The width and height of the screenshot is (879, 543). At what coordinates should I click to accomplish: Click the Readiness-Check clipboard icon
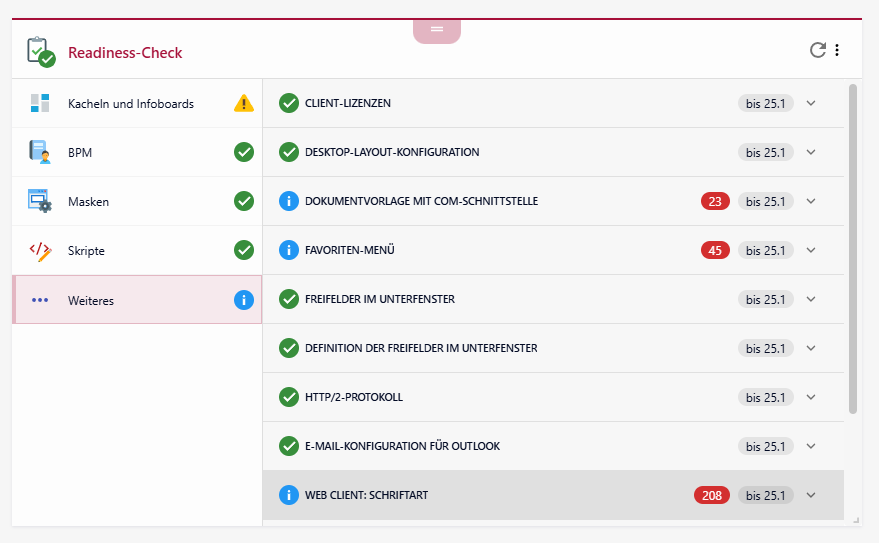(x=40, y=52)
